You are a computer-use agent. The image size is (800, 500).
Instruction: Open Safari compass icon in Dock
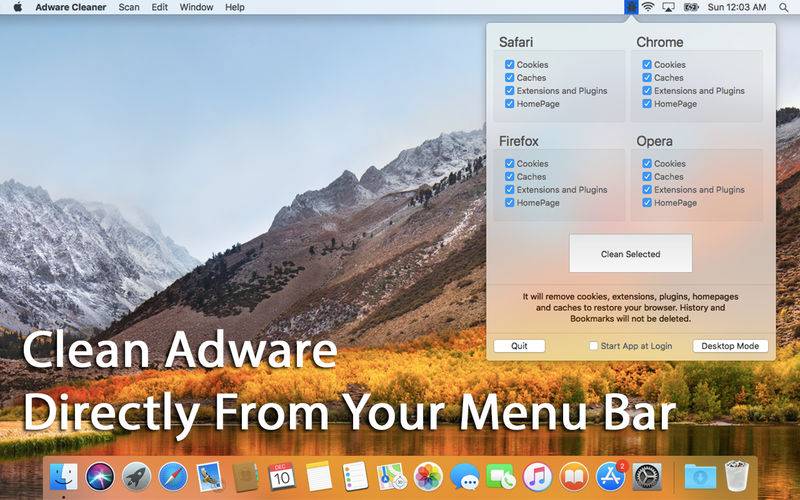(x=173, y=477)
